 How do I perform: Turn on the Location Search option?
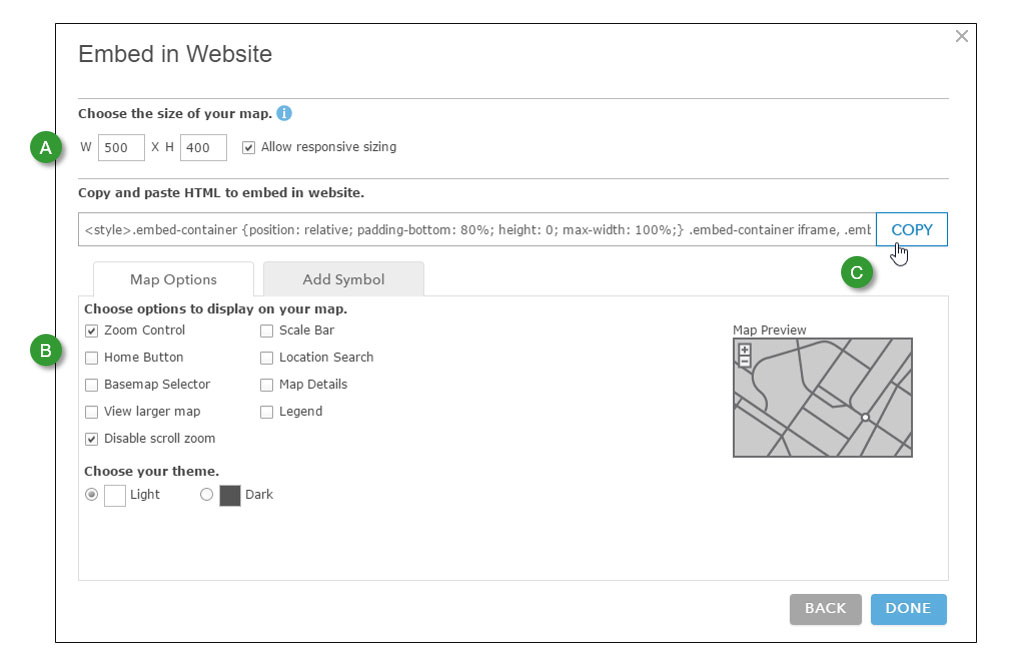(267, 358)
